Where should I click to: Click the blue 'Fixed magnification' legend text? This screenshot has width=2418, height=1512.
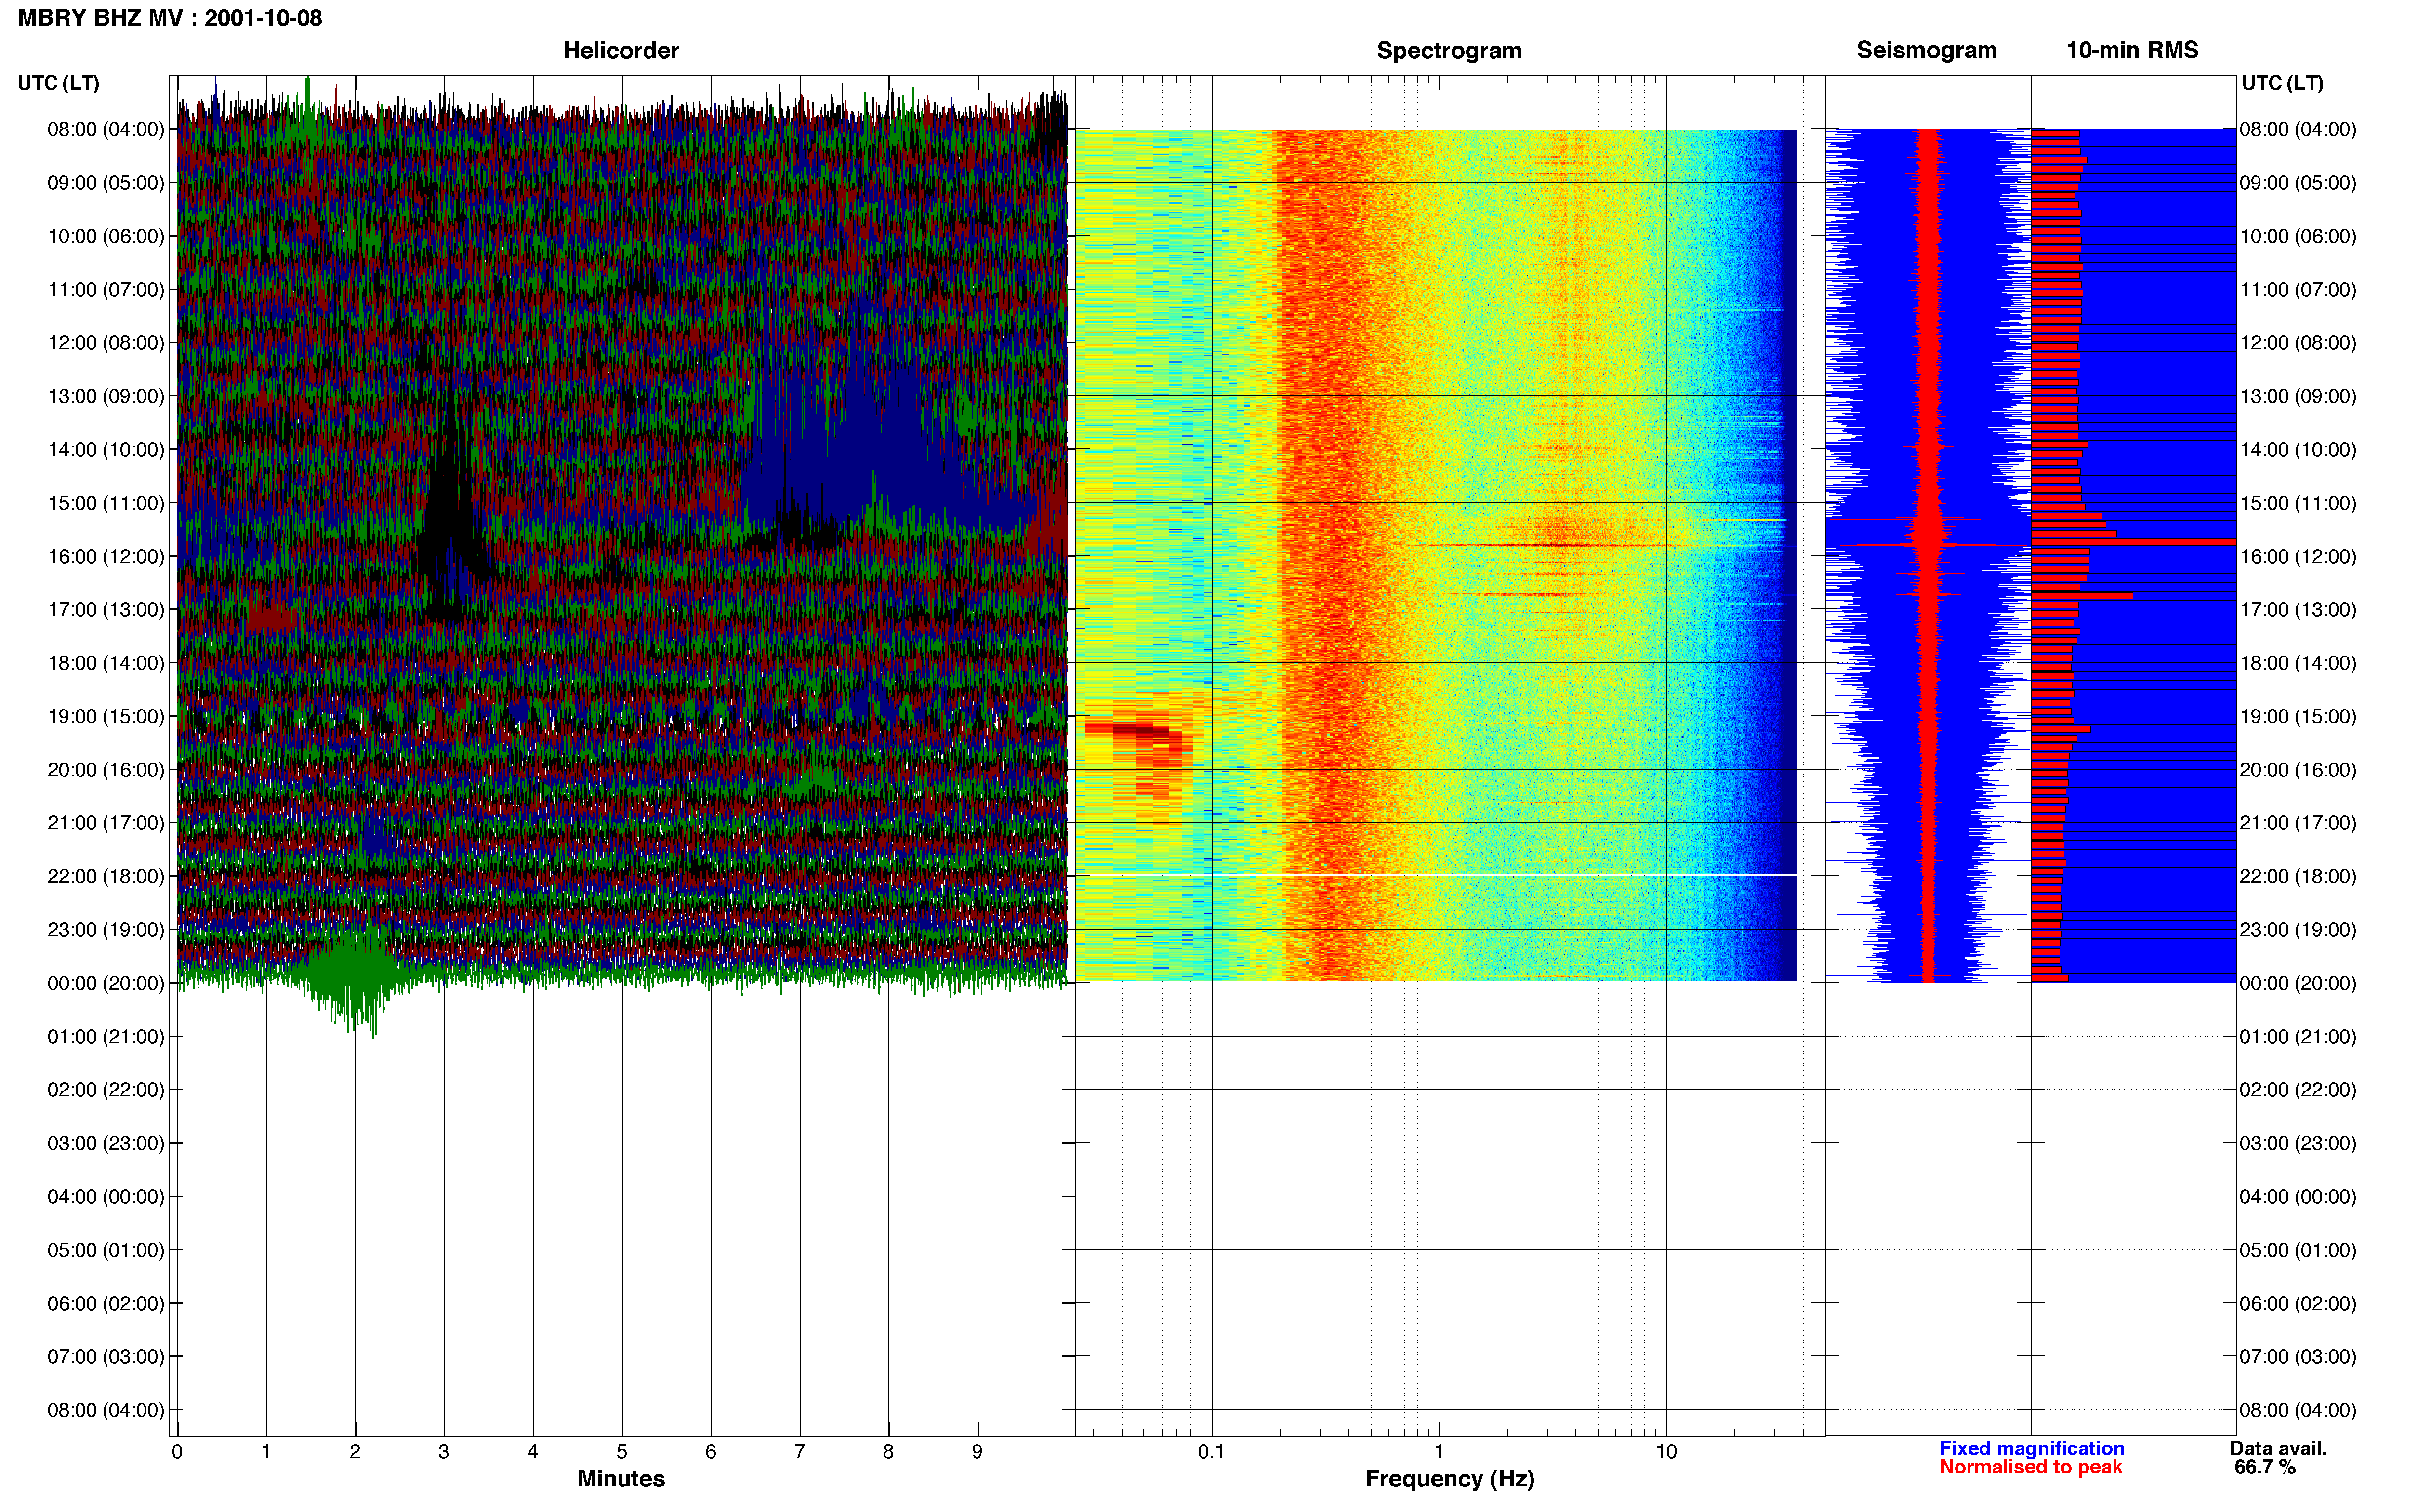point(2031,1448)
